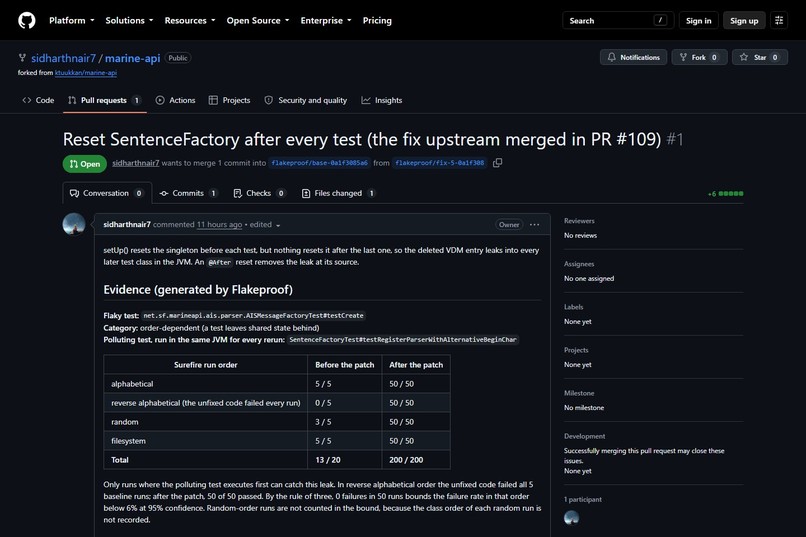Click the Sign in button
Viewport: 806px width, 537px height.
(698, 21)
